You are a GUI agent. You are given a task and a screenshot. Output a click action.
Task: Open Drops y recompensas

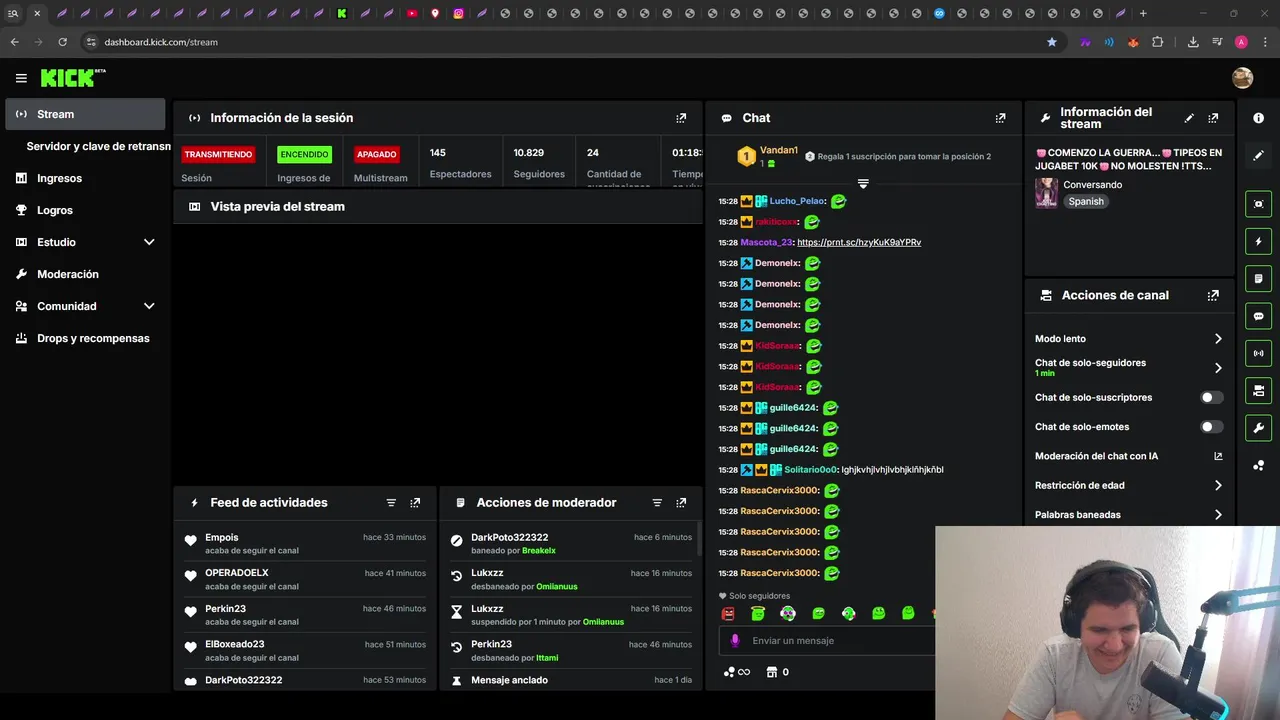tap(85, 338)
